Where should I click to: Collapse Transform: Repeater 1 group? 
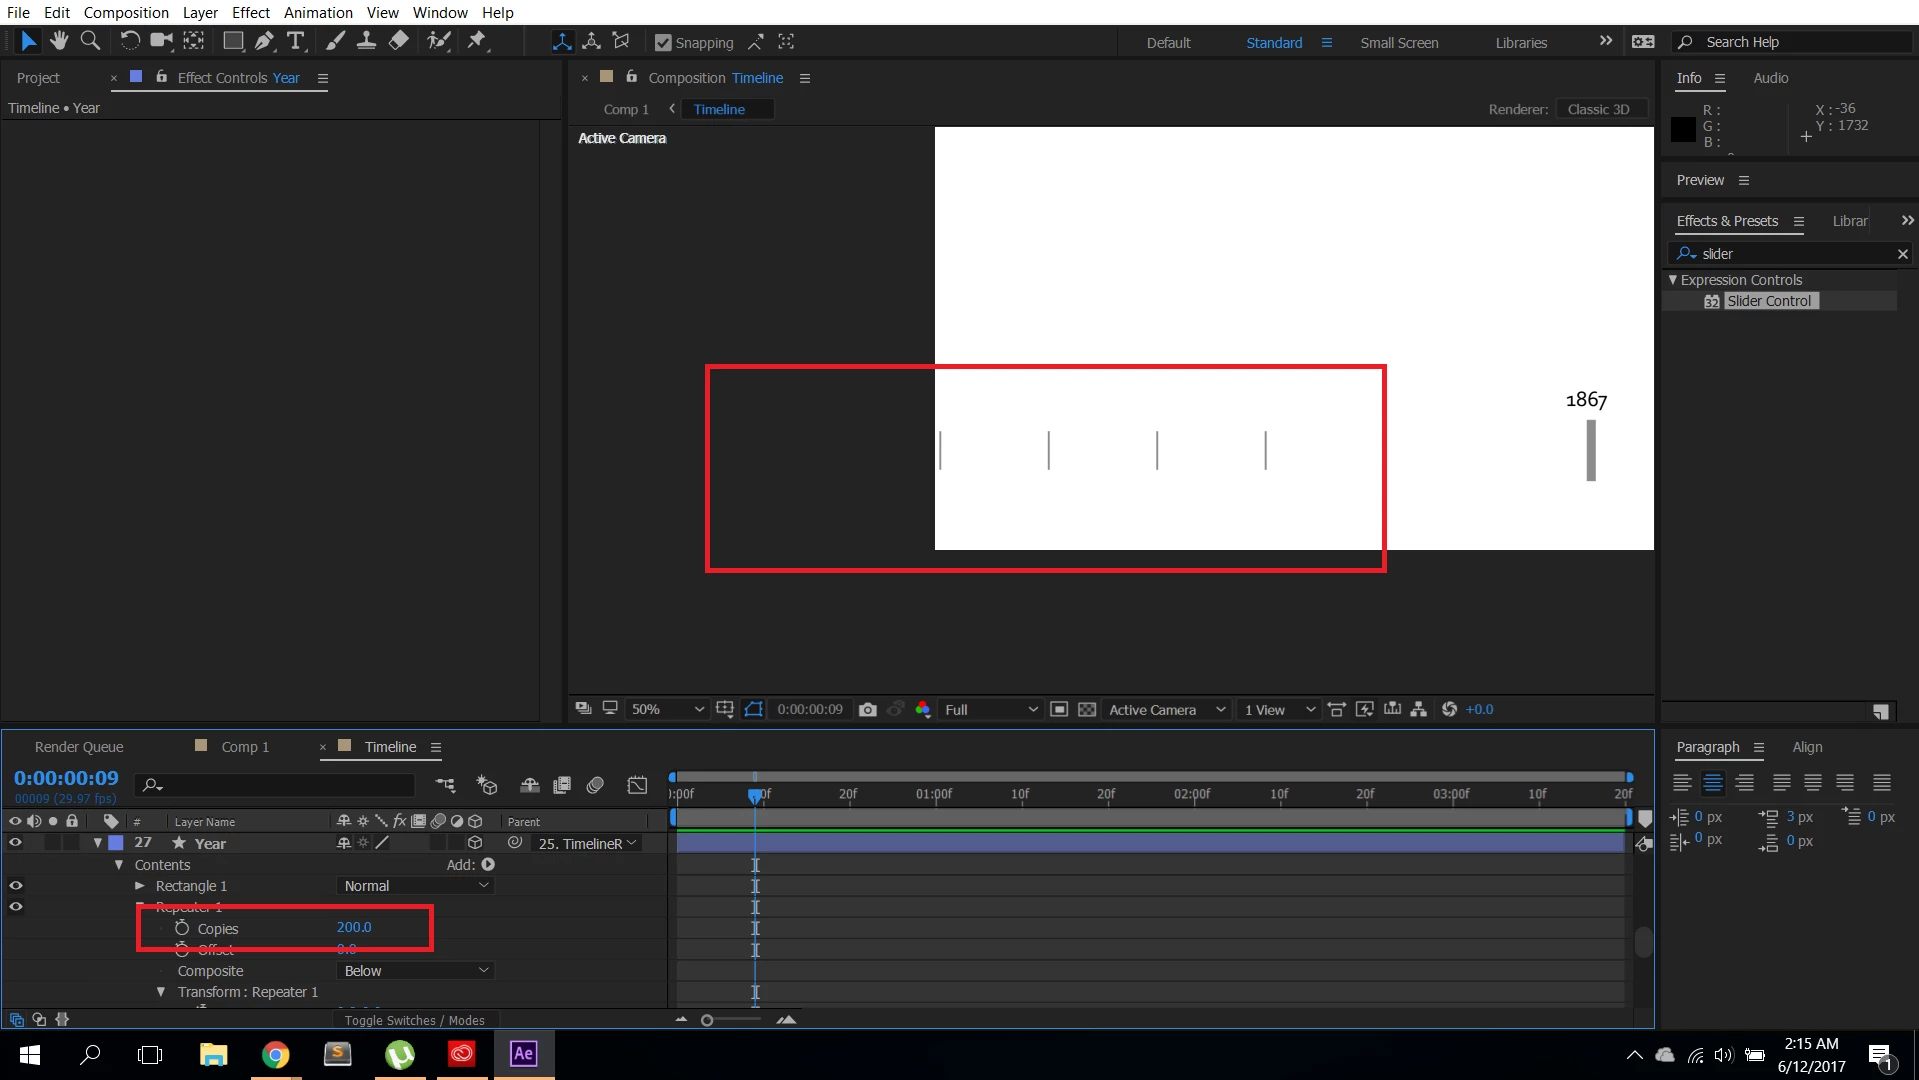point(161,992)
